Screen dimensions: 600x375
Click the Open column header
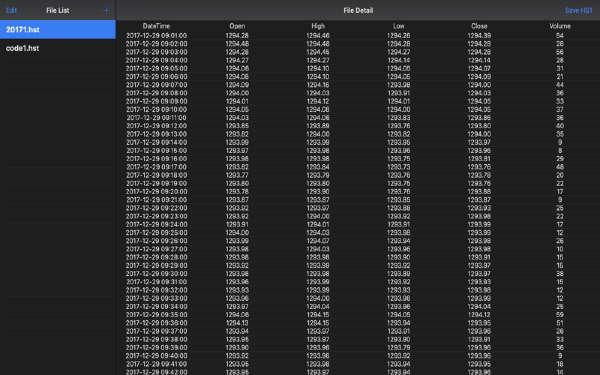(237, 26)
